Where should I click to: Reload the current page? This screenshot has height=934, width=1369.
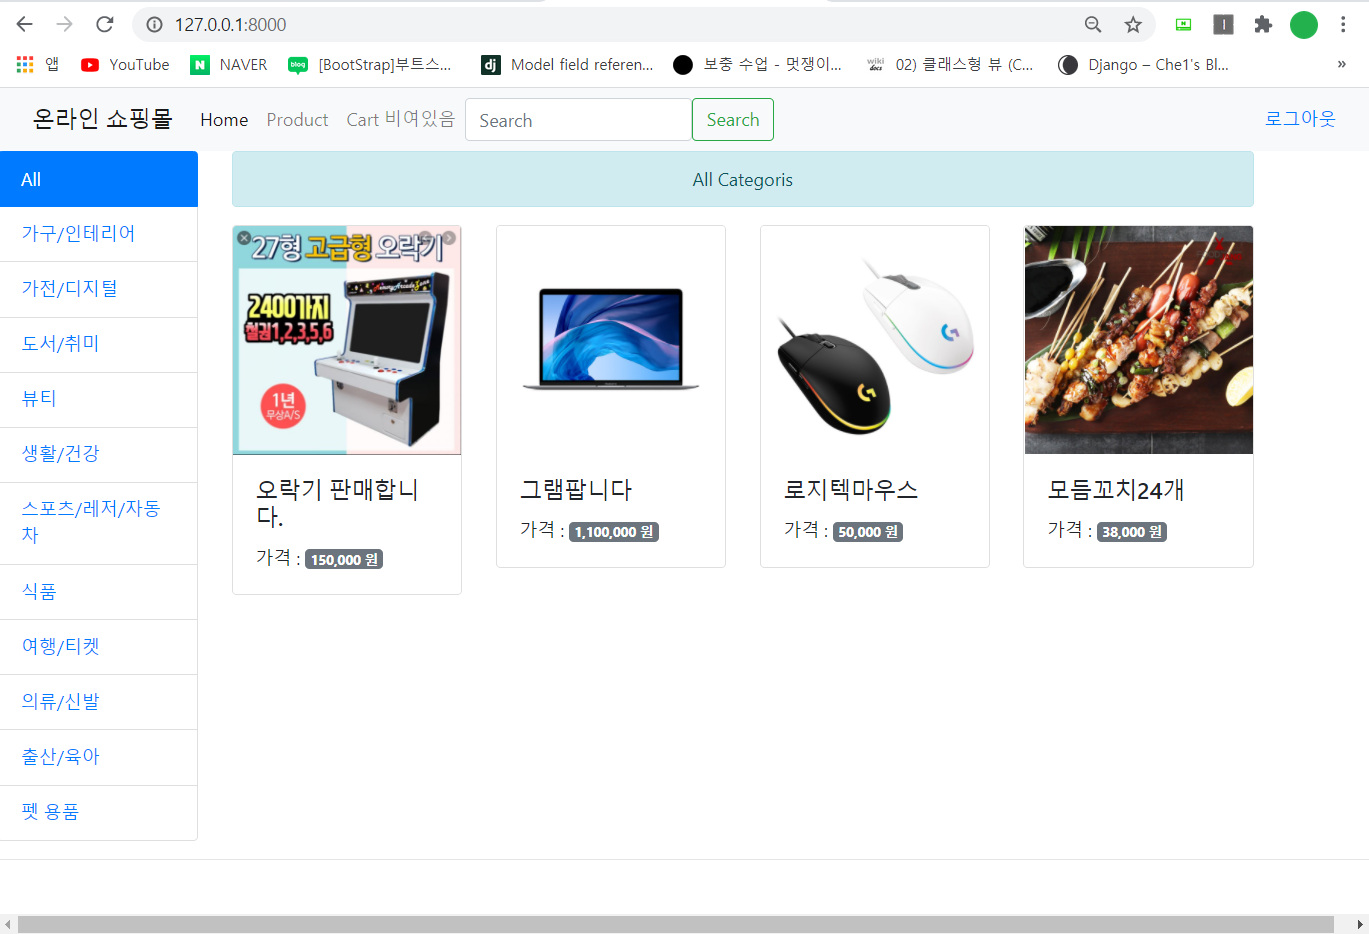point(105,24)
